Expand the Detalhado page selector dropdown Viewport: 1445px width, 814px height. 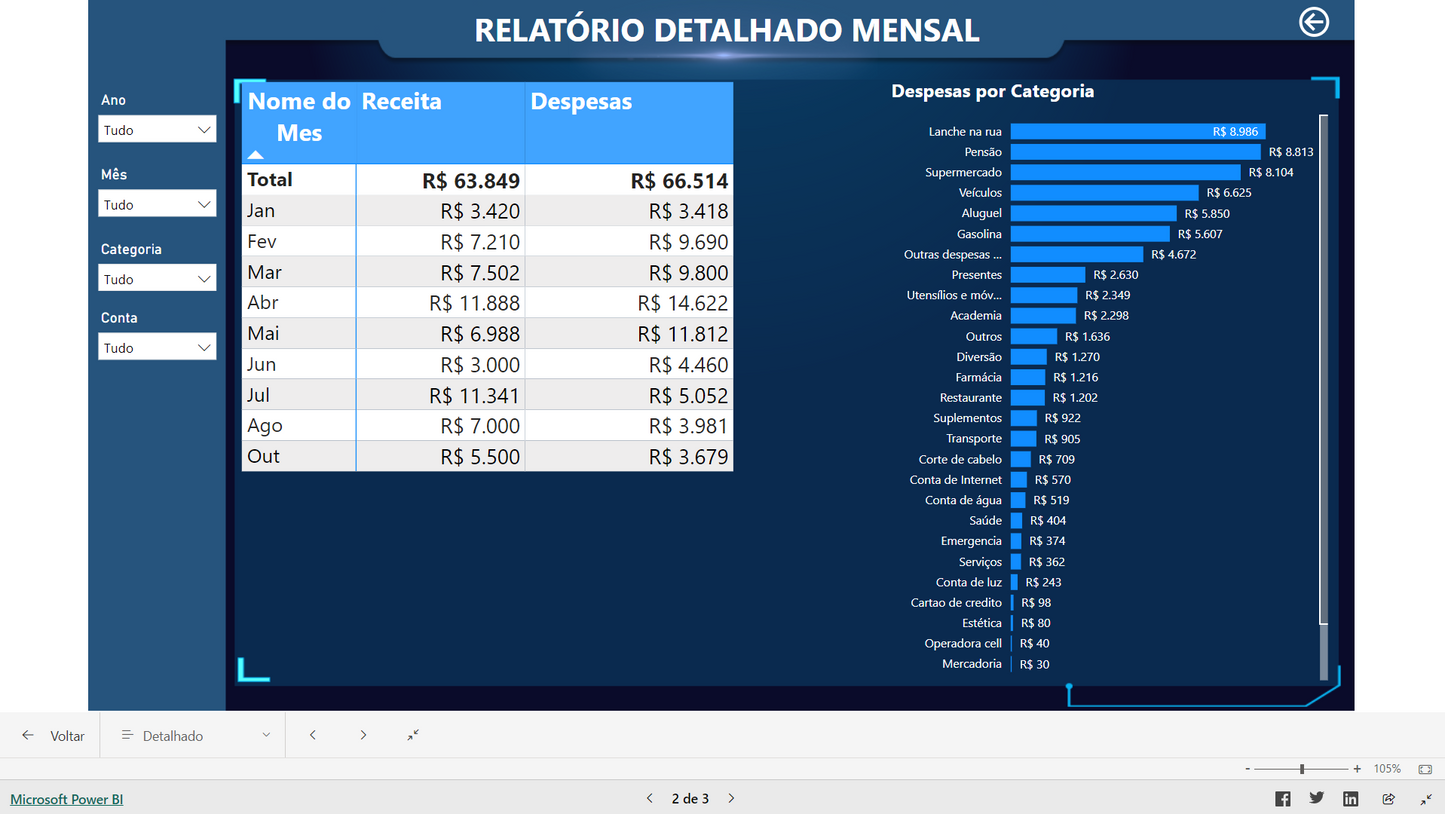(266, 734)
